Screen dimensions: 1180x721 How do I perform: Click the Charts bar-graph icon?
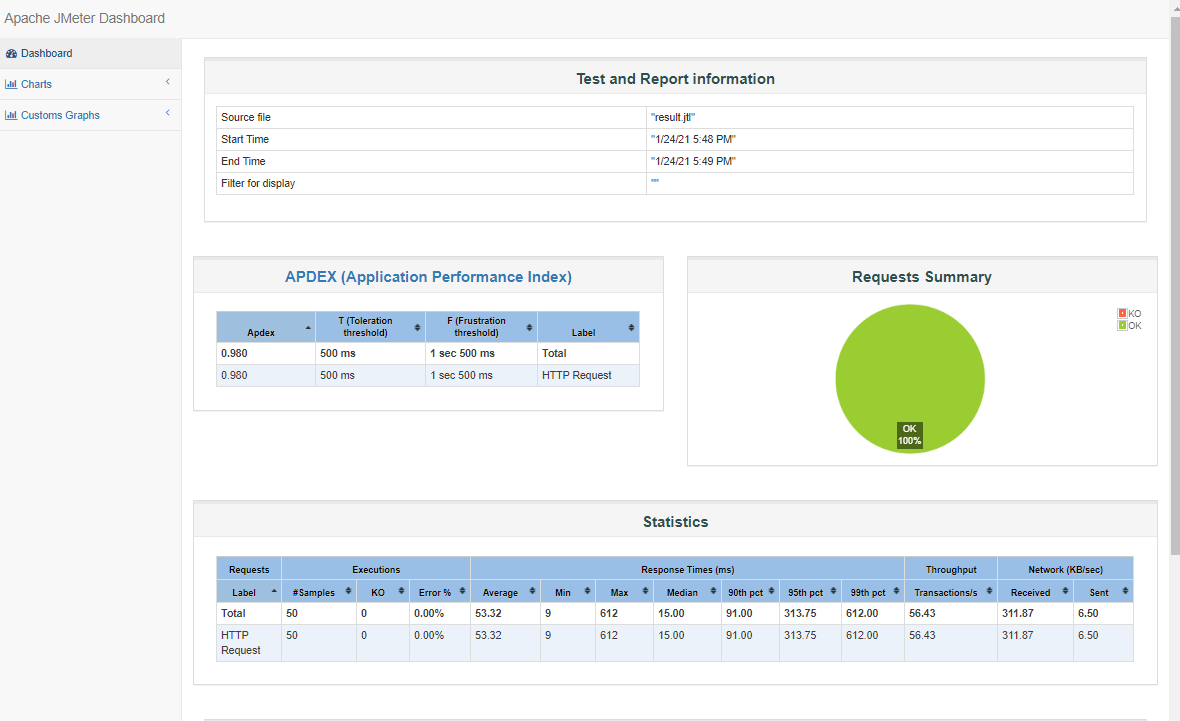11,84
